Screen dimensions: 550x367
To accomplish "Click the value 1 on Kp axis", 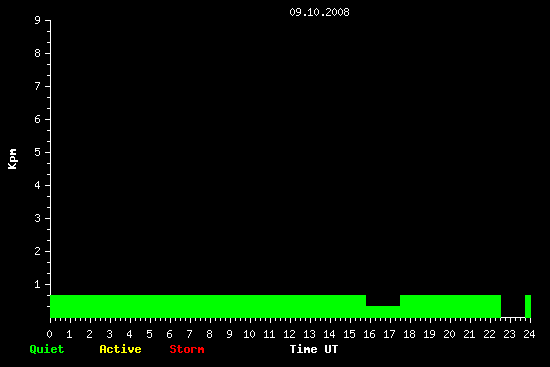I will (38, 284).
